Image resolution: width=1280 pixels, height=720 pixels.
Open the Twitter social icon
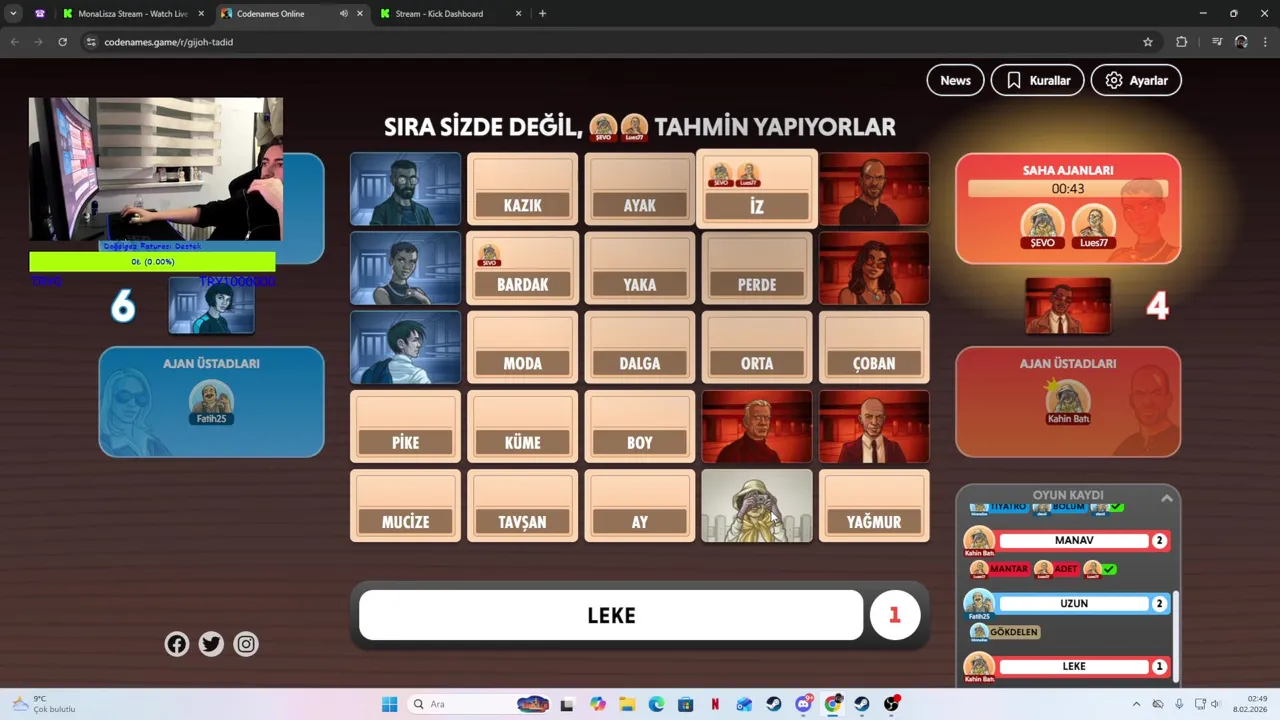tap(211, 644)
